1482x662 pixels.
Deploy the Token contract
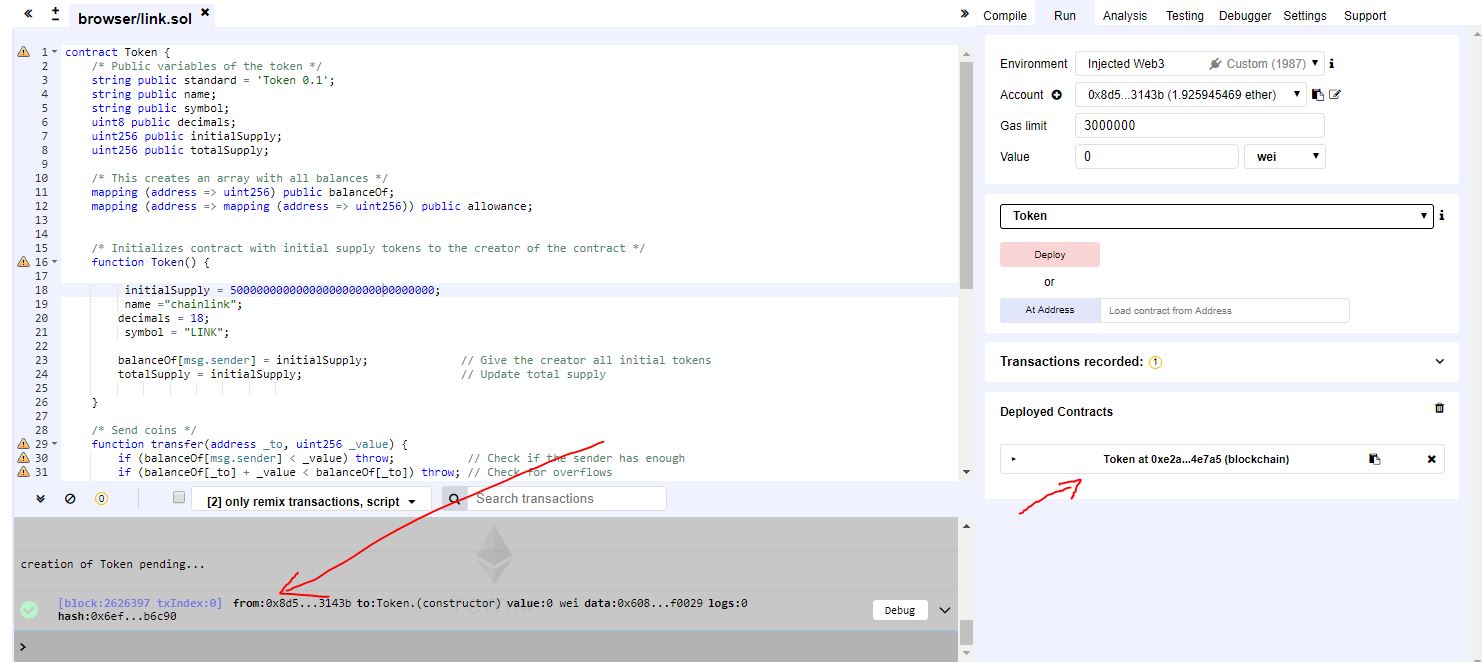pyautogui.click(x=1050, y=255)
